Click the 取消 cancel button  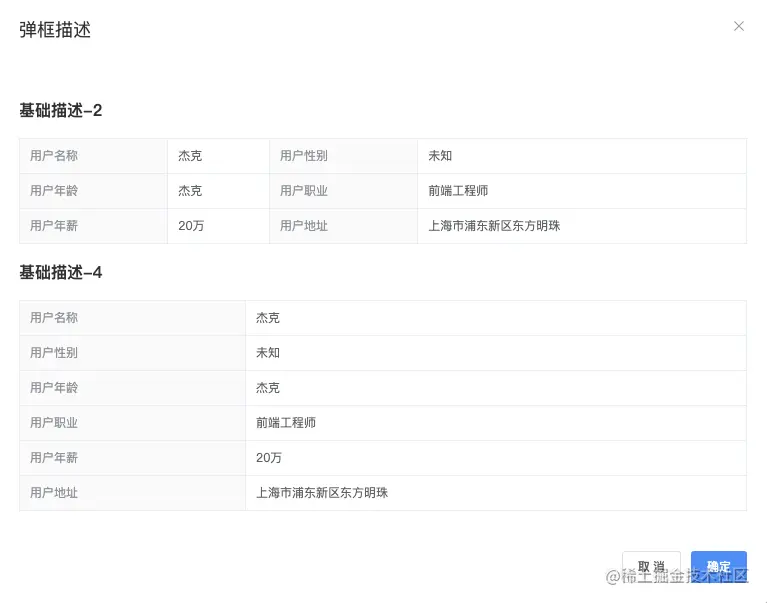coord(651,567)
